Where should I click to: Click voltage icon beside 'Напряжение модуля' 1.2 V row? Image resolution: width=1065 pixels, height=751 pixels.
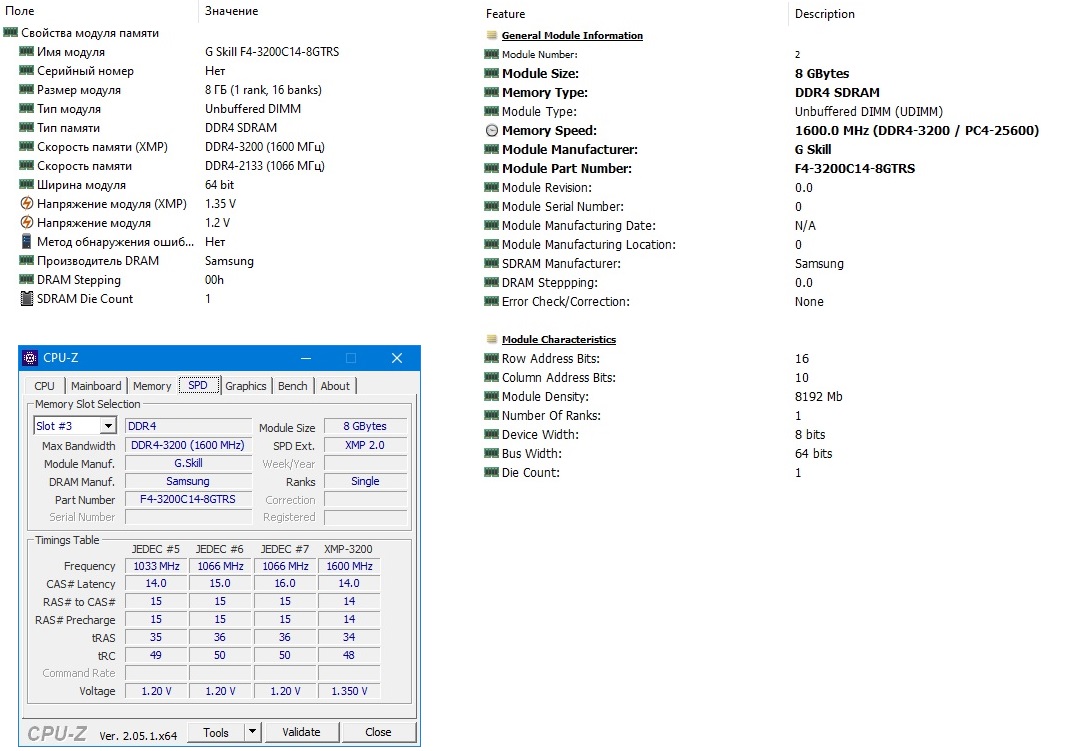tap(26, 222)
